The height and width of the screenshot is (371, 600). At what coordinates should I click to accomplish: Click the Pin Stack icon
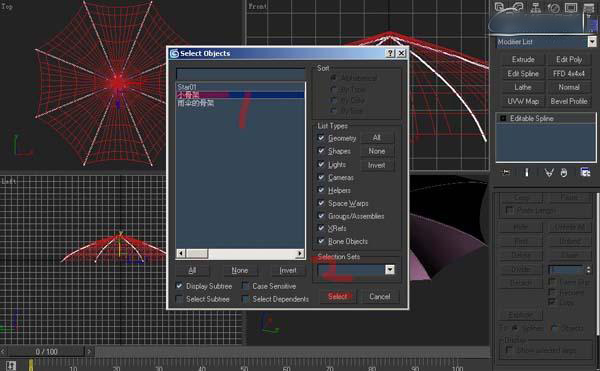point(506,173)
